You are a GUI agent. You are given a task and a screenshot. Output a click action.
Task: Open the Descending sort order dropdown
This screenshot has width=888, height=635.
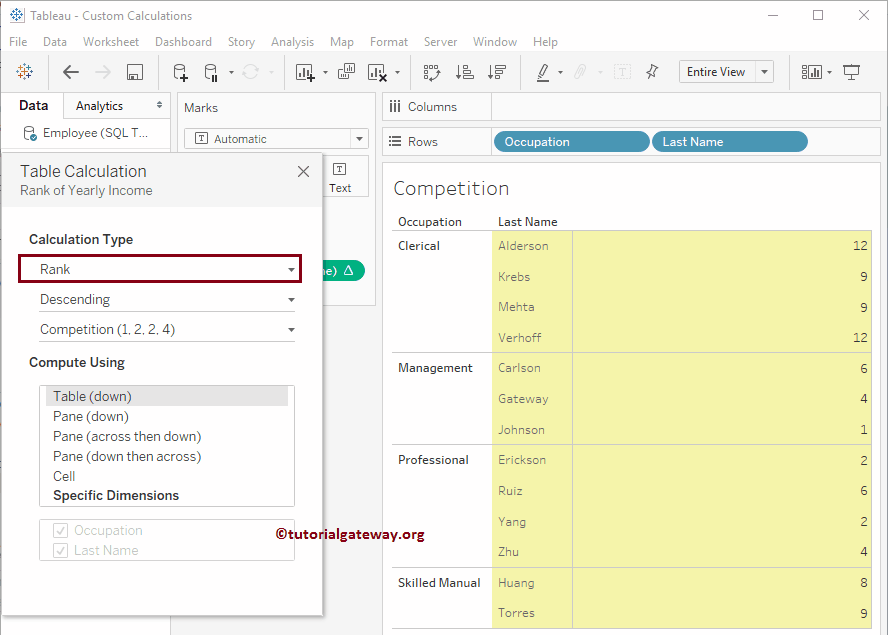tap(166, 299)
